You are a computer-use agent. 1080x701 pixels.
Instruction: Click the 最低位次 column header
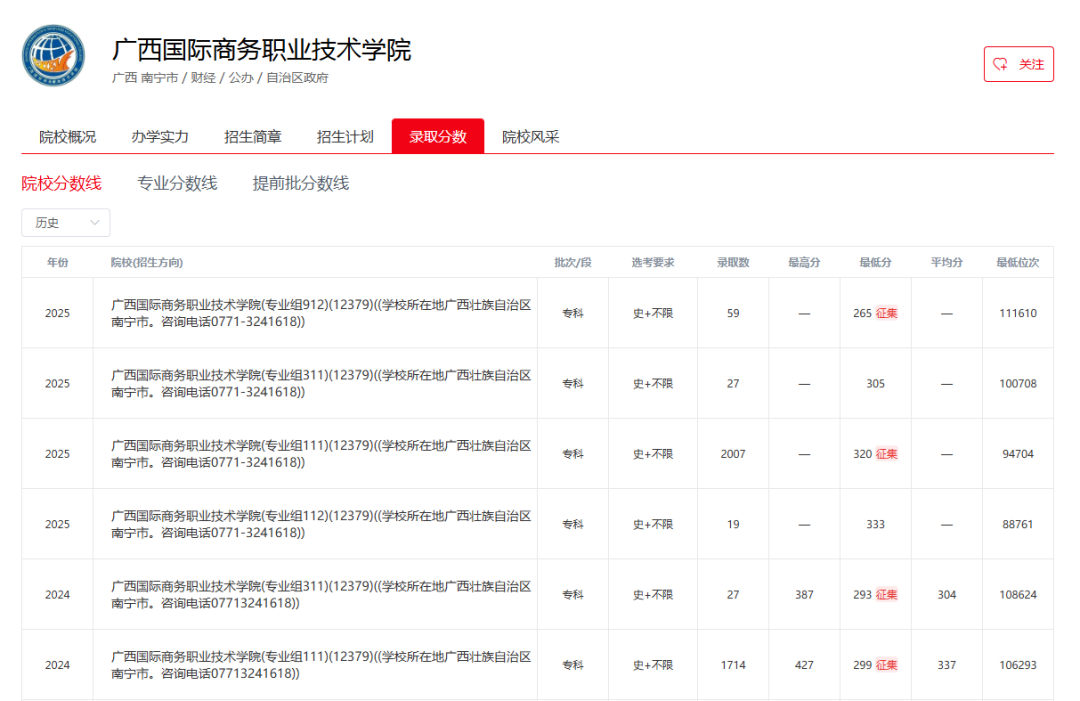[x=1018, y=262]
